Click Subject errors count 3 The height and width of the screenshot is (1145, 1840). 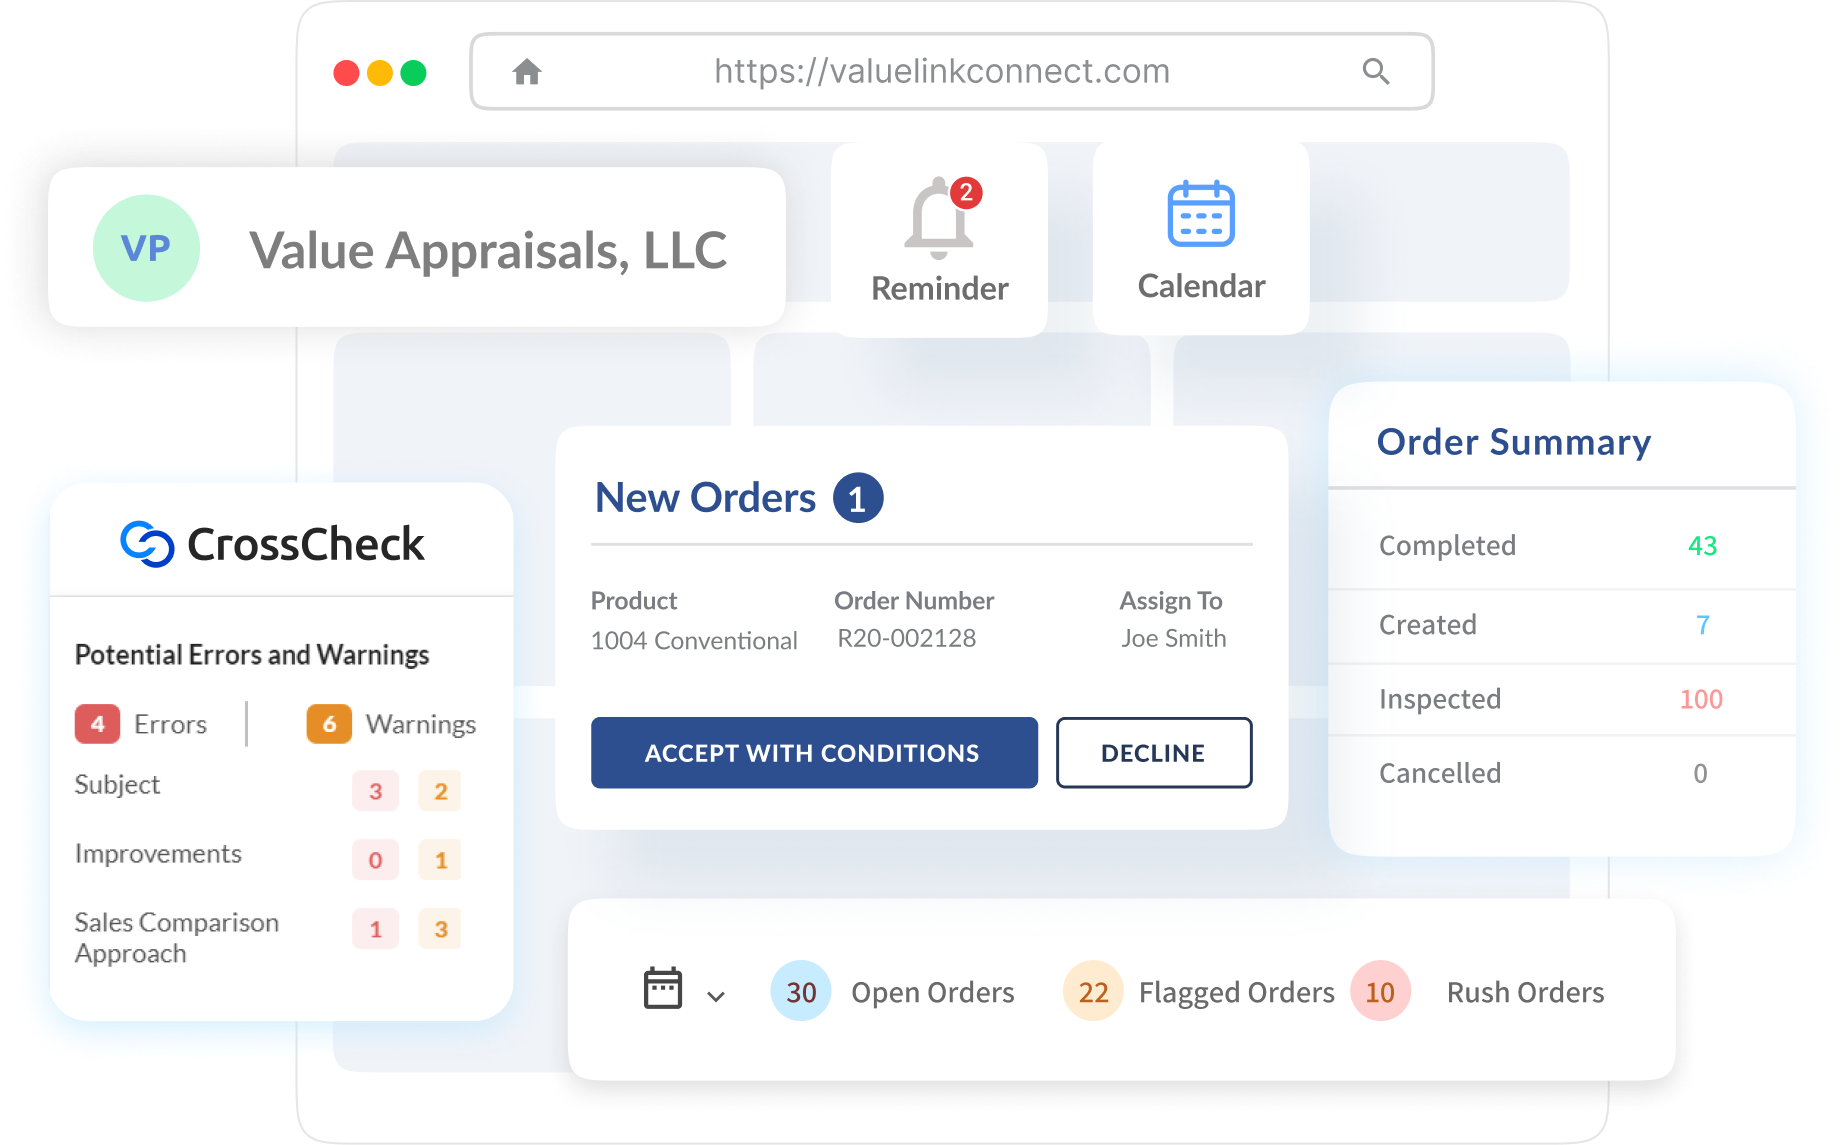pos(375,791)
